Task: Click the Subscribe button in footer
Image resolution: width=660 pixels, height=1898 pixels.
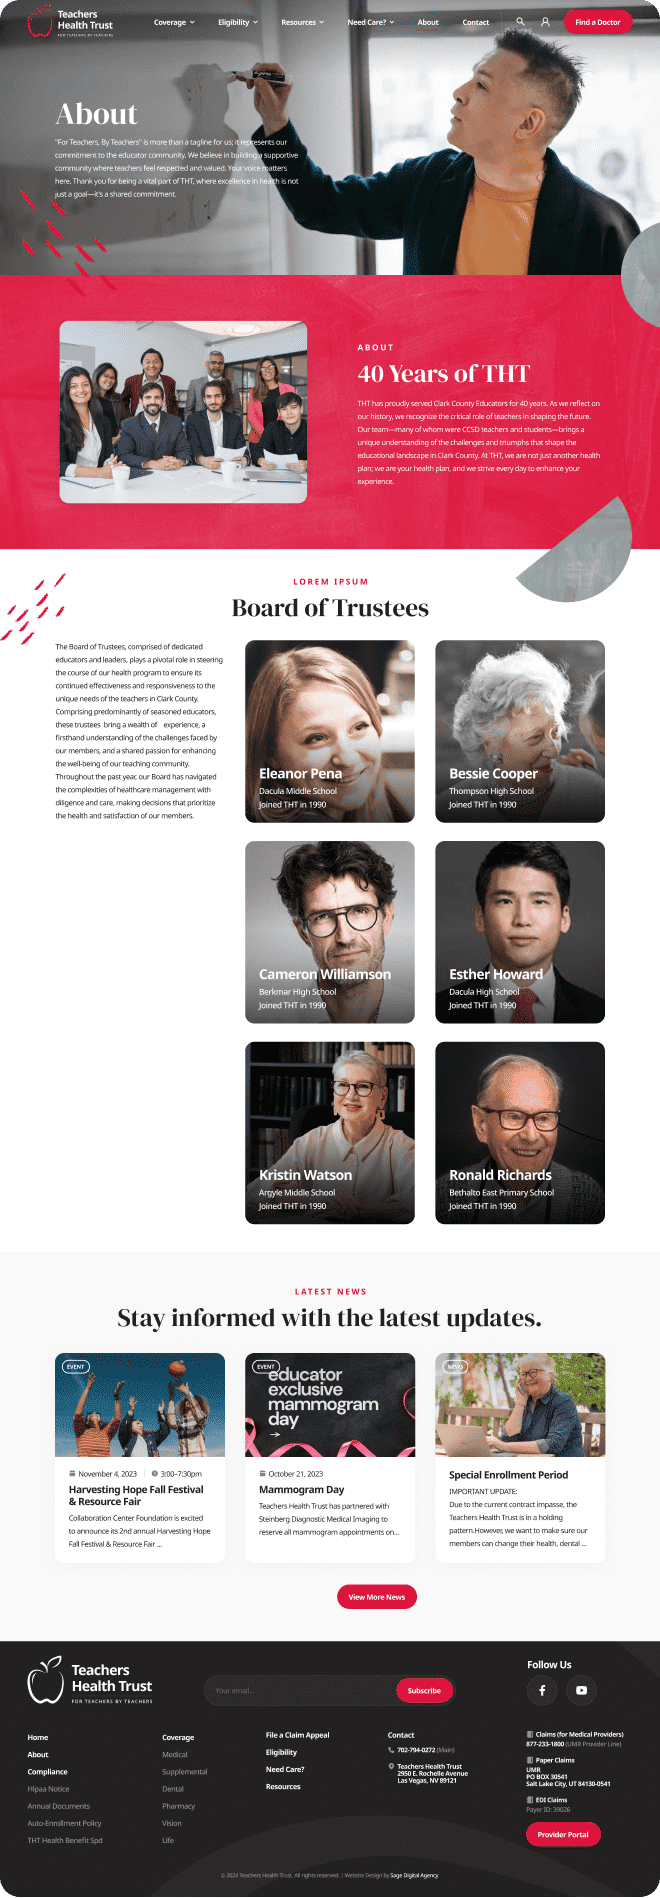Action: [x=424, y=1690]
